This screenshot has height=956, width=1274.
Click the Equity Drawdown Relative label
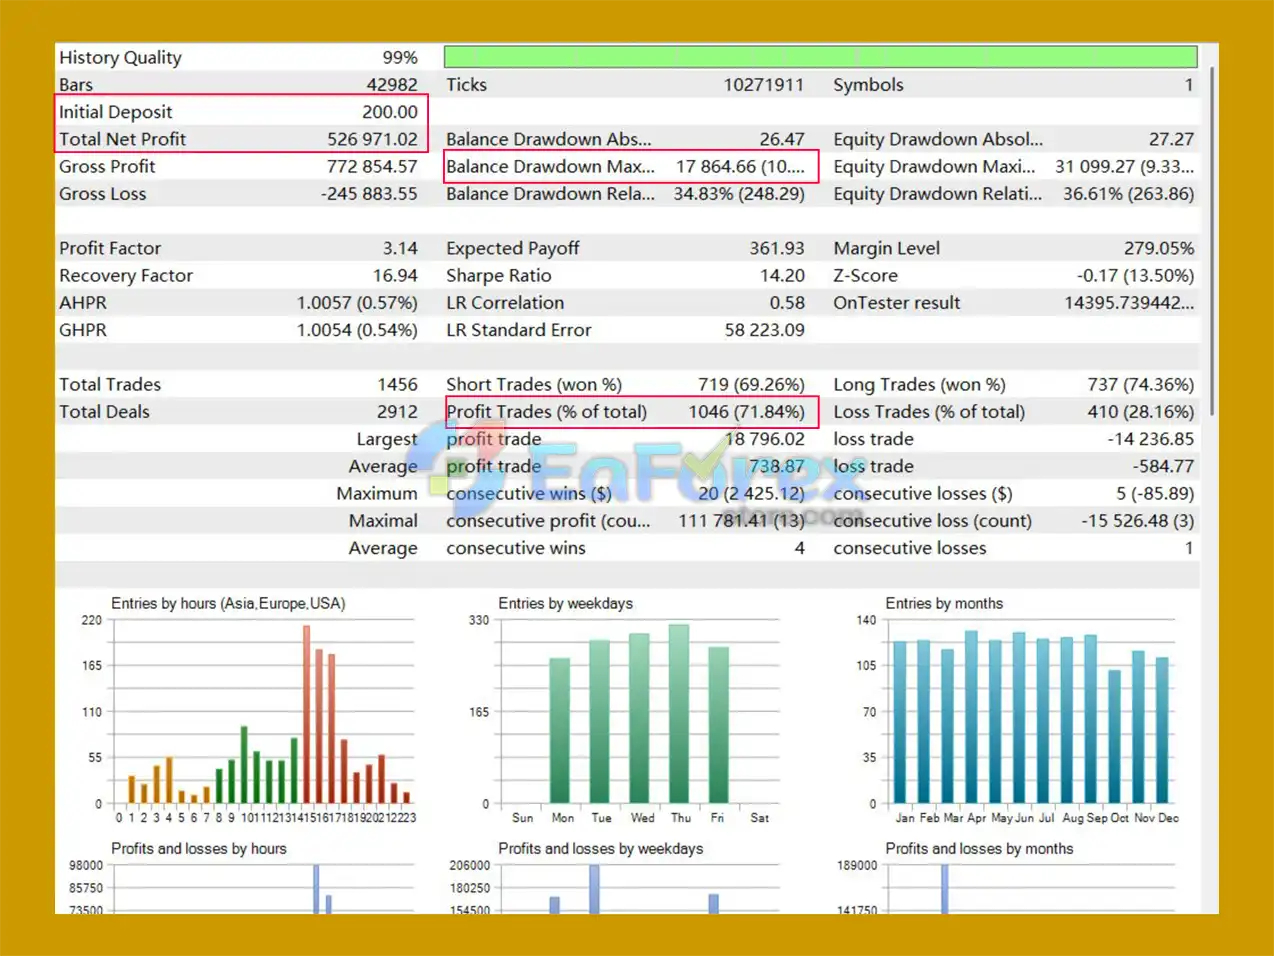pyautogui.click(x=937, y=194)
